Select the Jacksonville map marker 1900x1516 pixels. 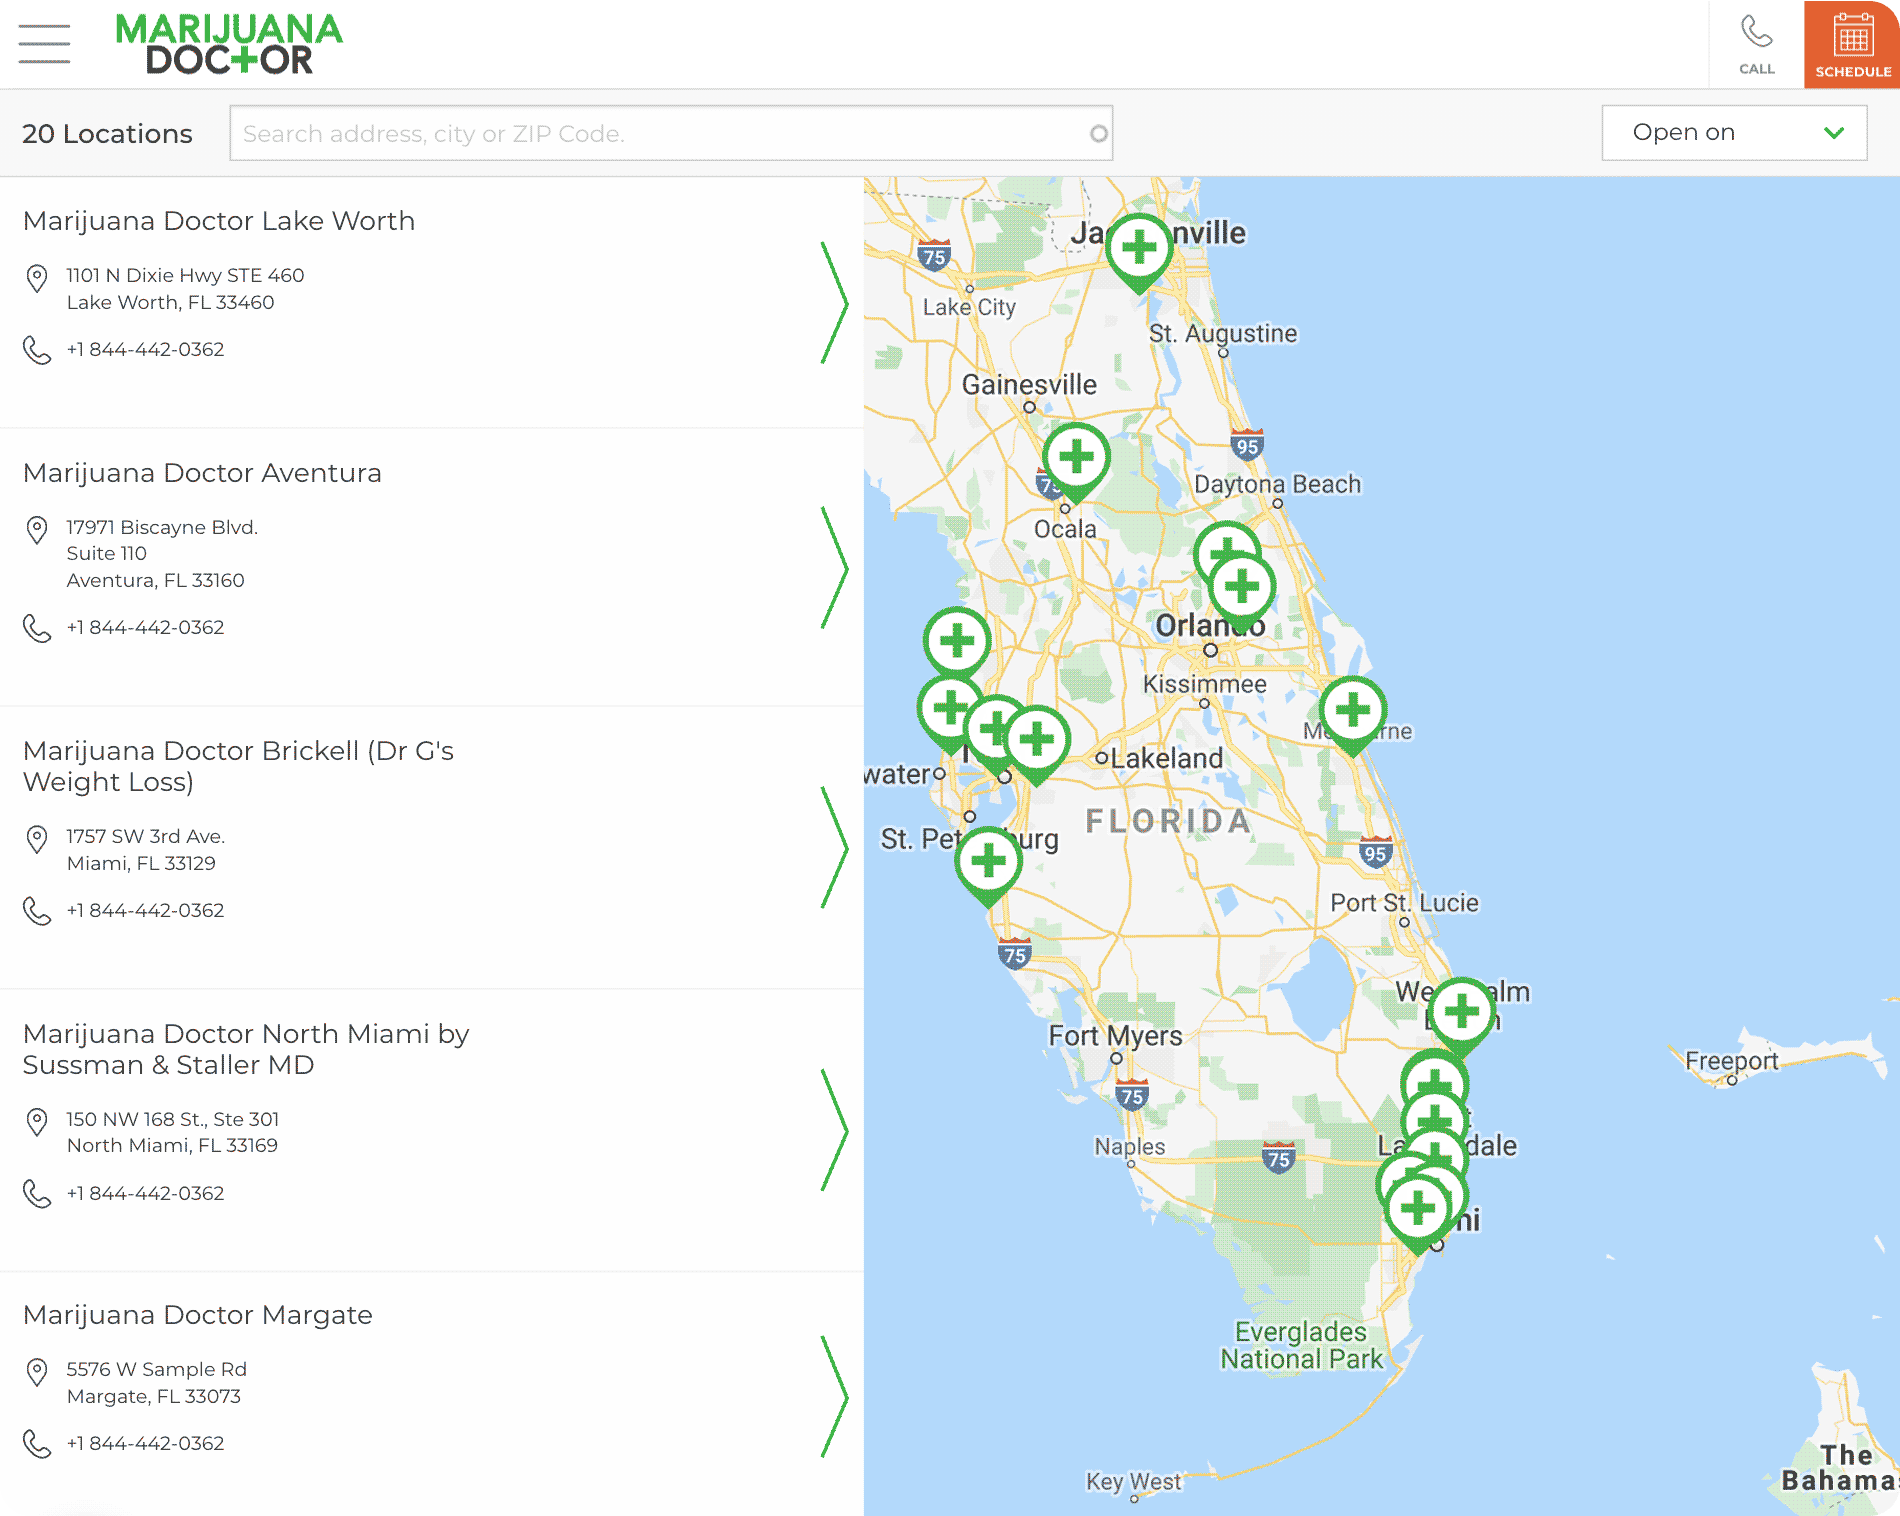[x=1139, y=250]
